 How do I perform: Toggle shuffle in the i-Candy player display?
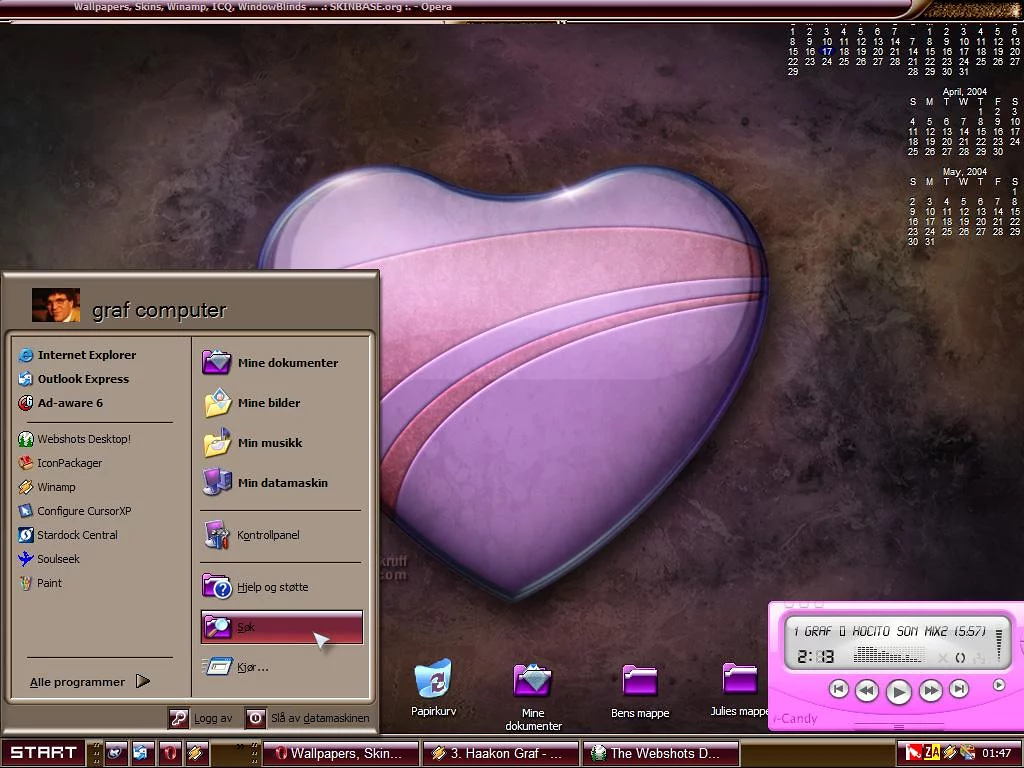click(941, 657)
